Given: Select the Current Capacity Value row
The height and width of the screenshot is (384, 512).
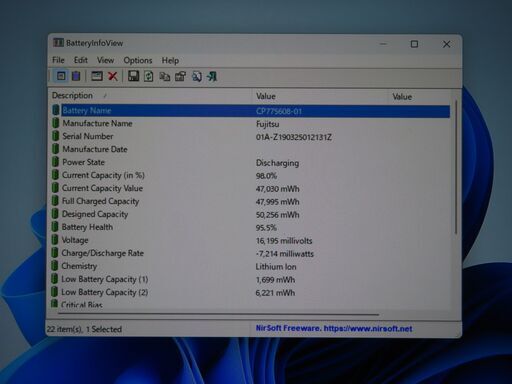Looking at the screenshot, I should [251, 188].
